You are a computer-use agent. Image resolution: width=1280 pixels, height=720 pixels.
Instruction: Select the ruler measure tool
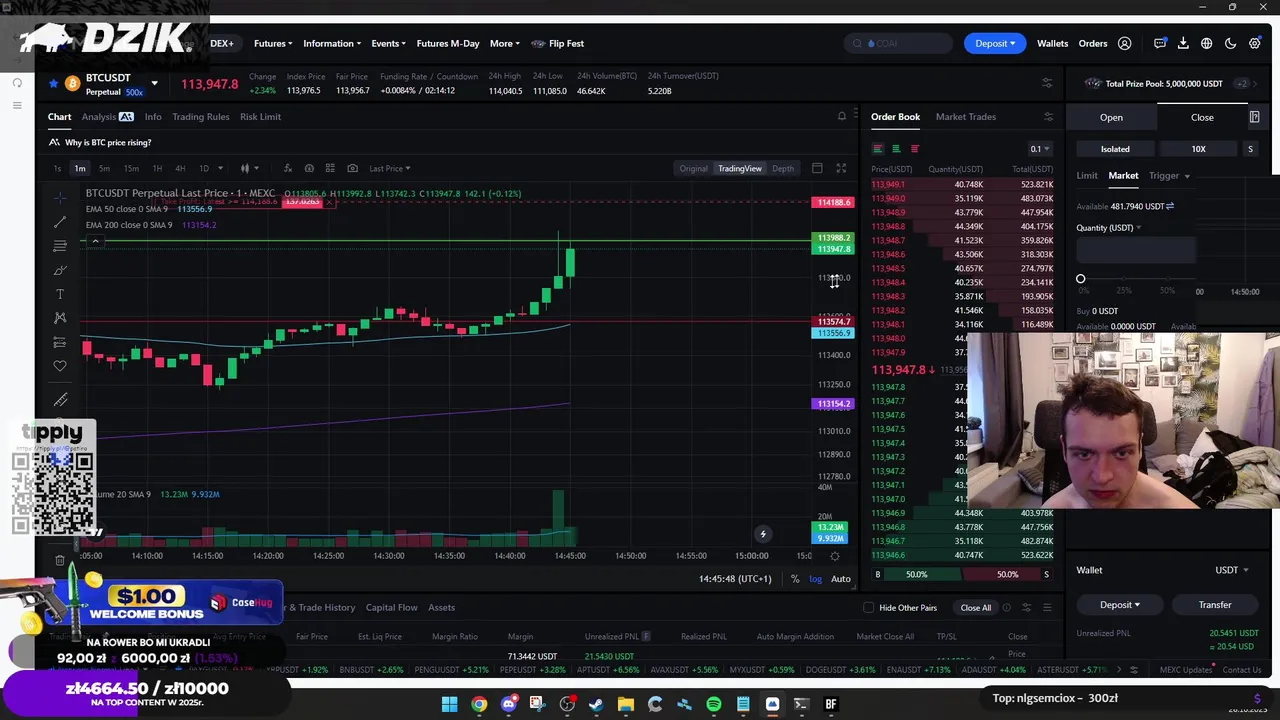(x=60, y=400)
